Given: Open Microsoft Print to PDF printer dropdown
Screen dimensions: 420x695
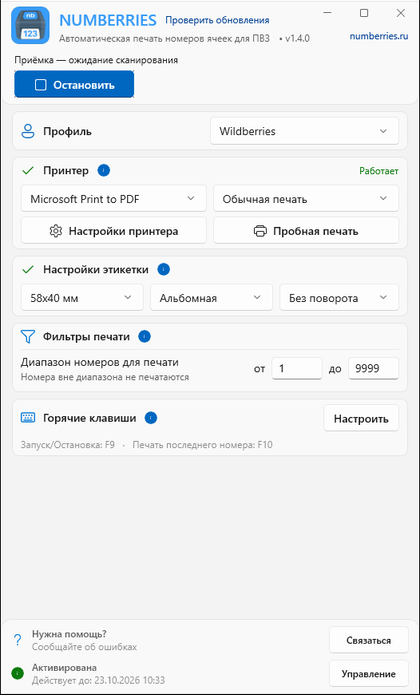Looking at the screenshot, I should [x=114, y=199].
